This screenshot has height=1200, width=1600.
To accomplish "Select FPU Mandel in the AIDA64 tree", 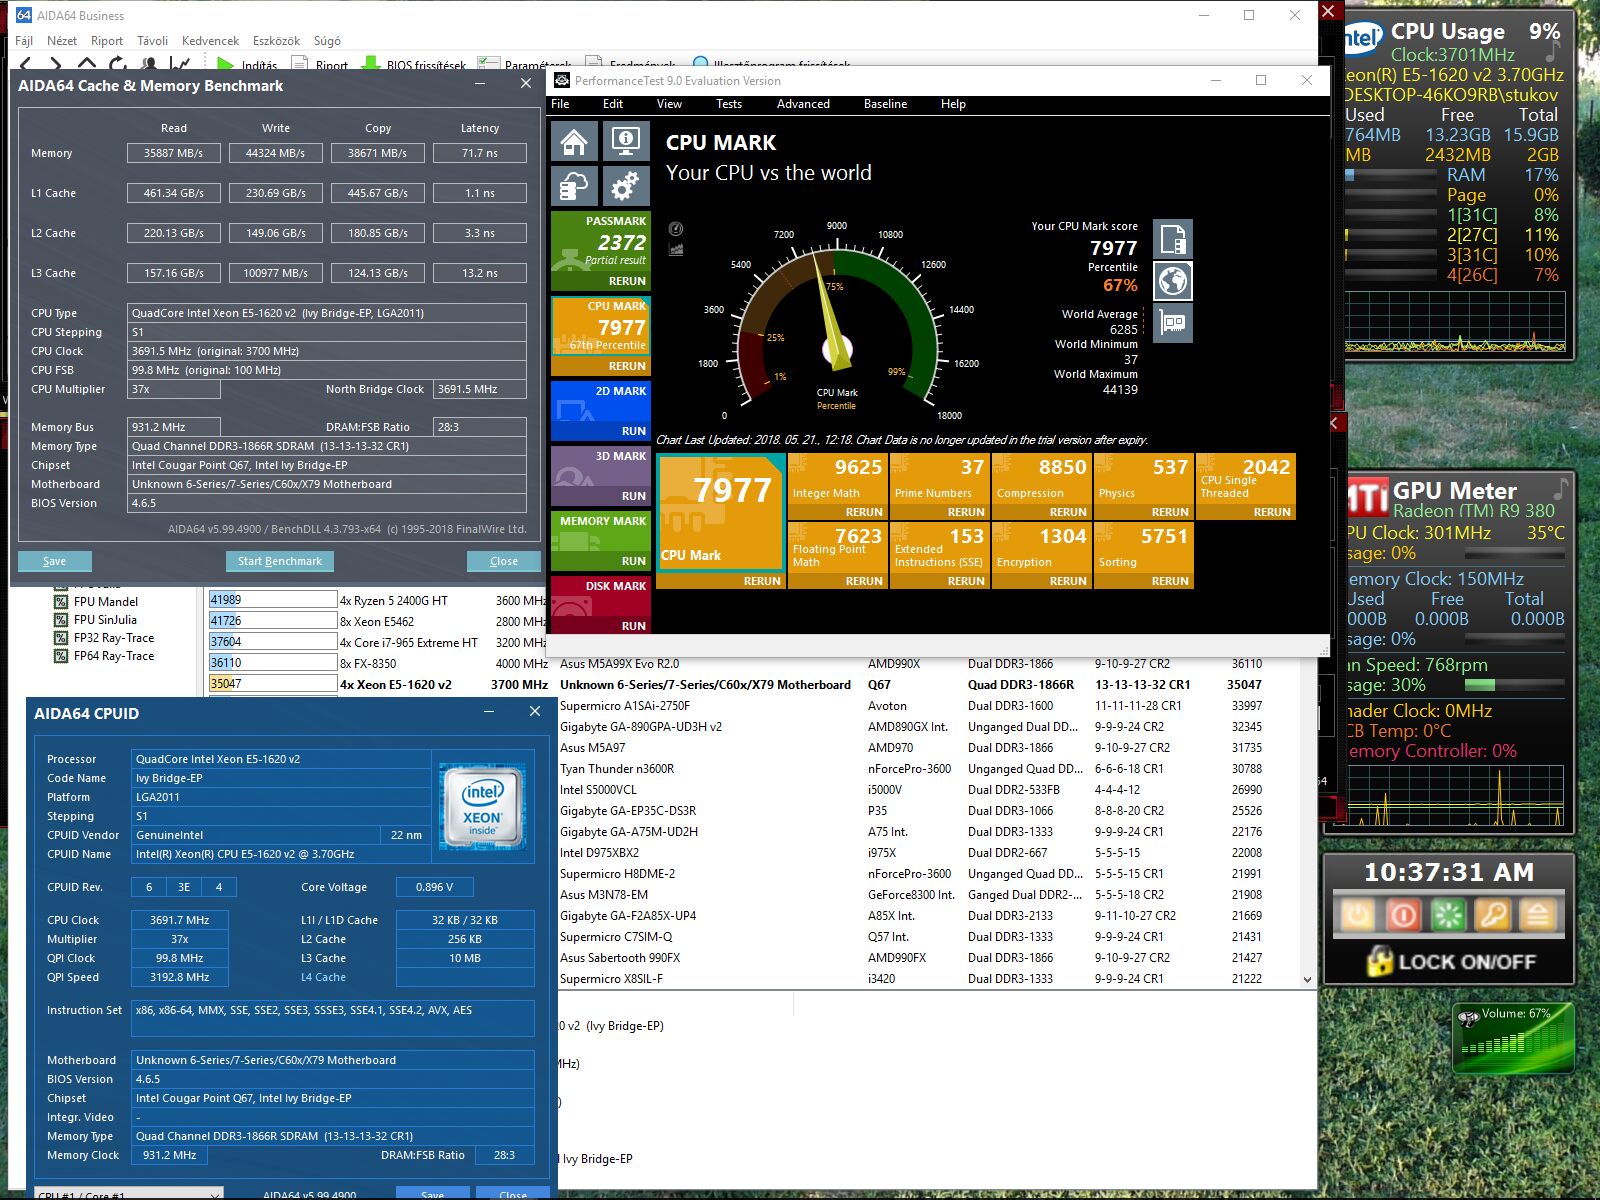I will [106, 602].
